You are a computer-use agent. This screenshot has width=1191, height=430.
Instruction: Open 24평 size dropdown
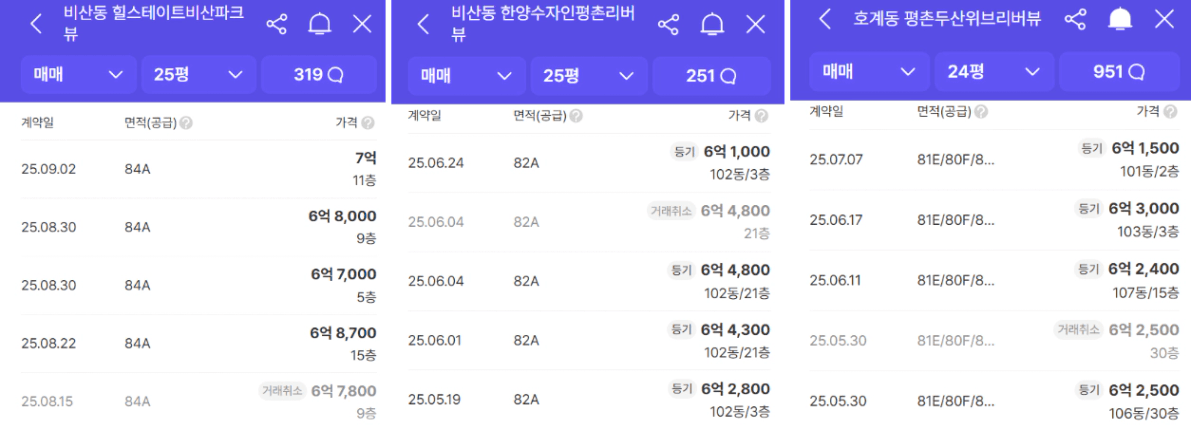993,71
